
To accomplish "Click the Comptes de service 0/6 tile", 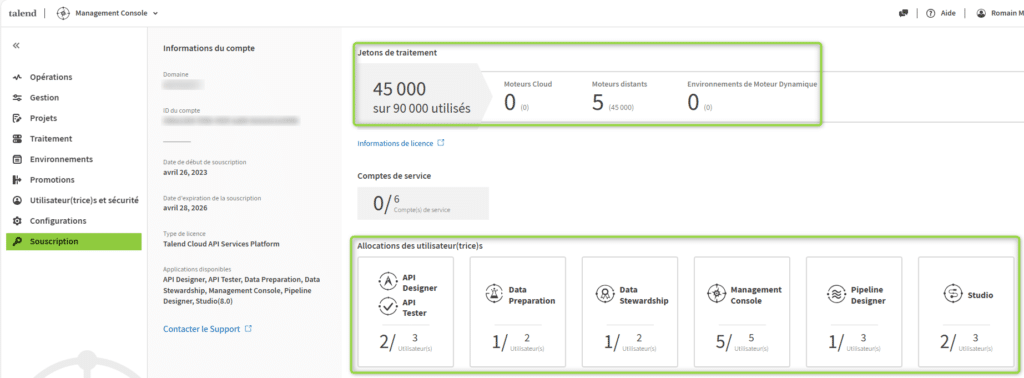I will point(423,203).
